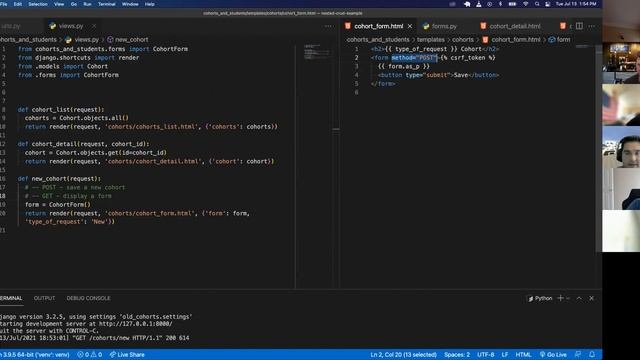
Task: Switch to the TERMINAL panel tab
Action: (x=11, y=298)
